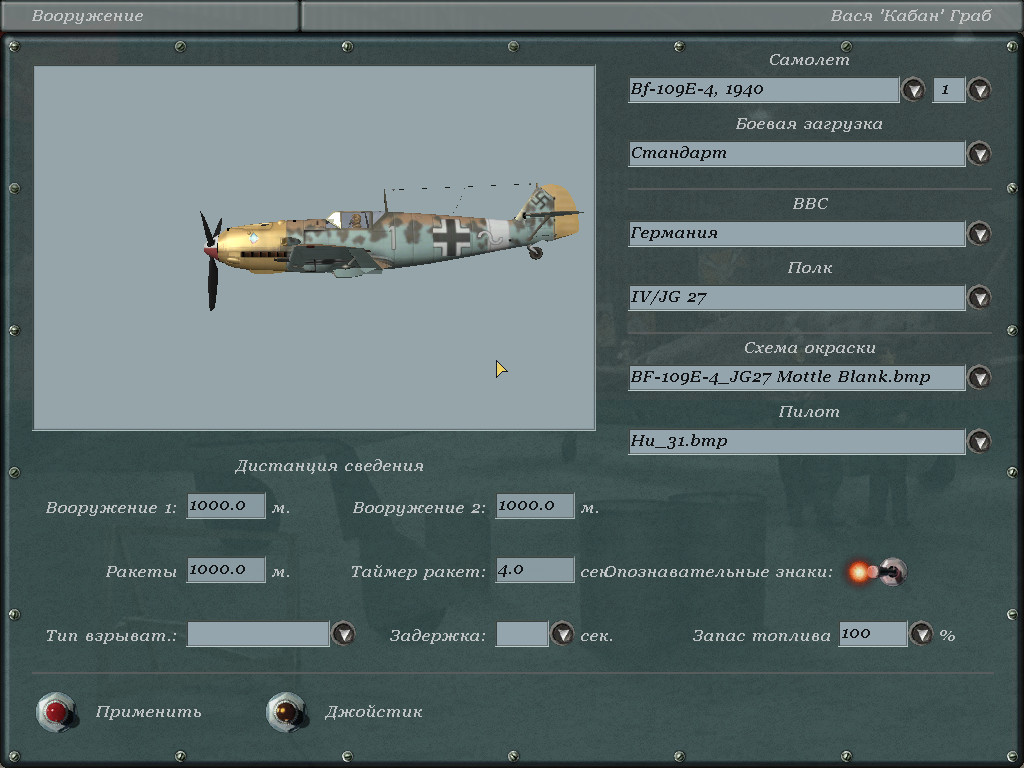Open the Задержка delay dropdown arrow
Image resolution: width=1024 pixels, height=768 pixels.
(x=562, y=634)
